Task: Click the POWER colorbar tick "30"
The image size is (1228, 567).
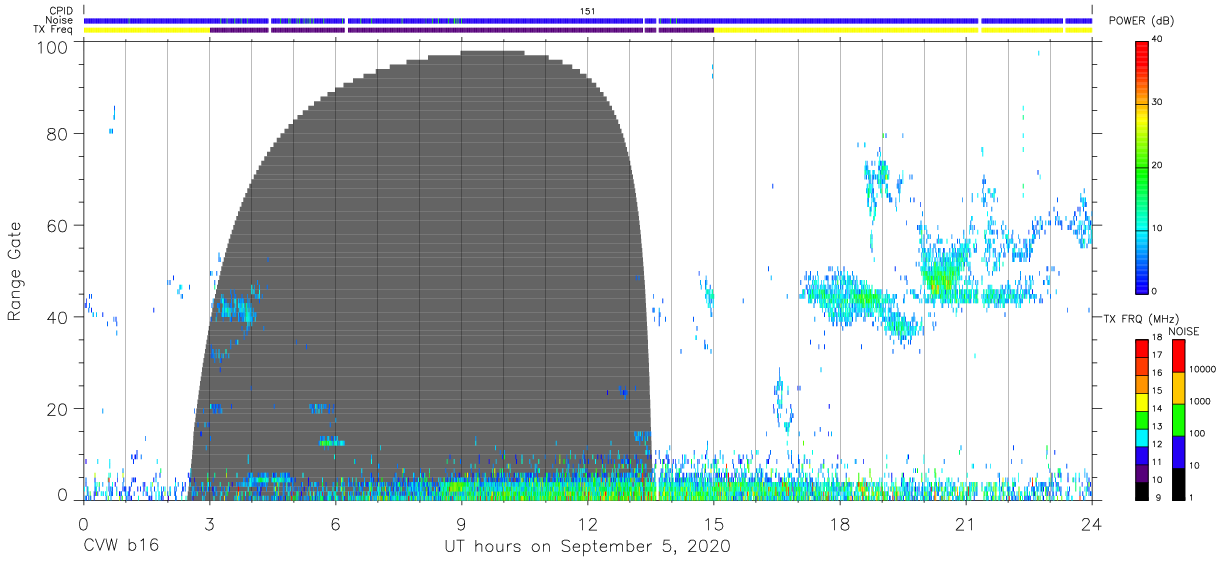Action: pyautogui.click(x=1159, y=102)
